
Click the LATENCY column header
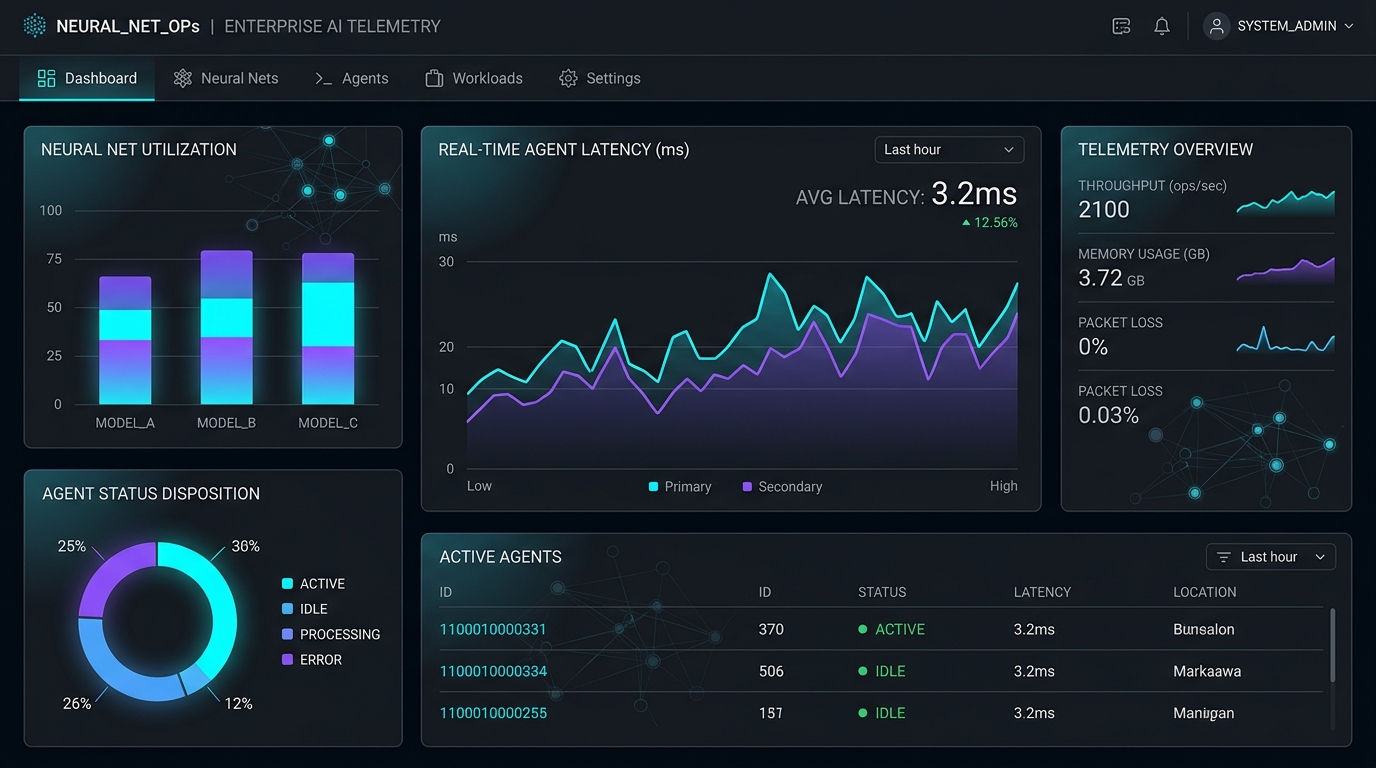click(1042, 592)
